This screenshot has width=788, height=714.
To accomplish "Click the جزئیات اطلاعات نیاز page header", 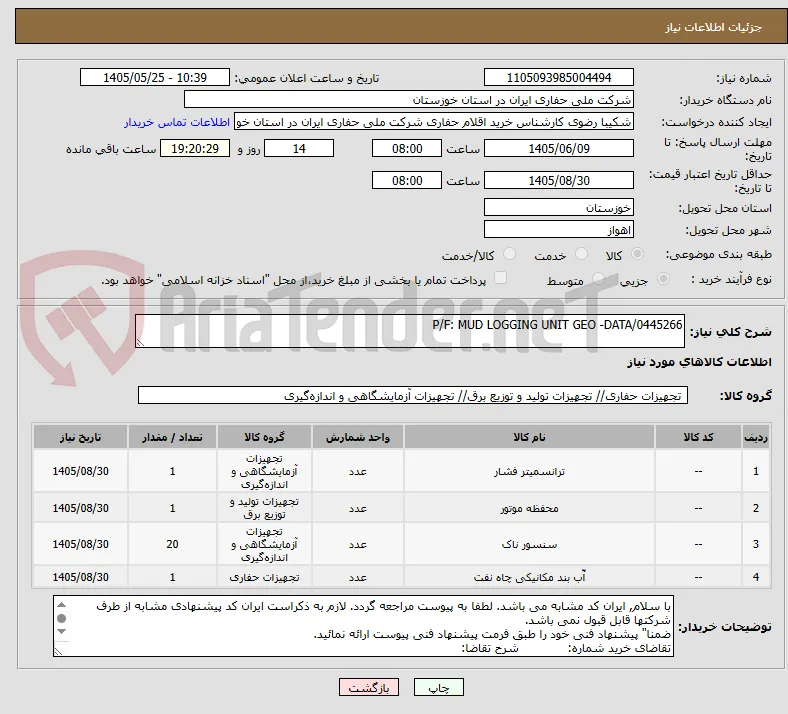I will pyautogui.click(x=713, y=27).
